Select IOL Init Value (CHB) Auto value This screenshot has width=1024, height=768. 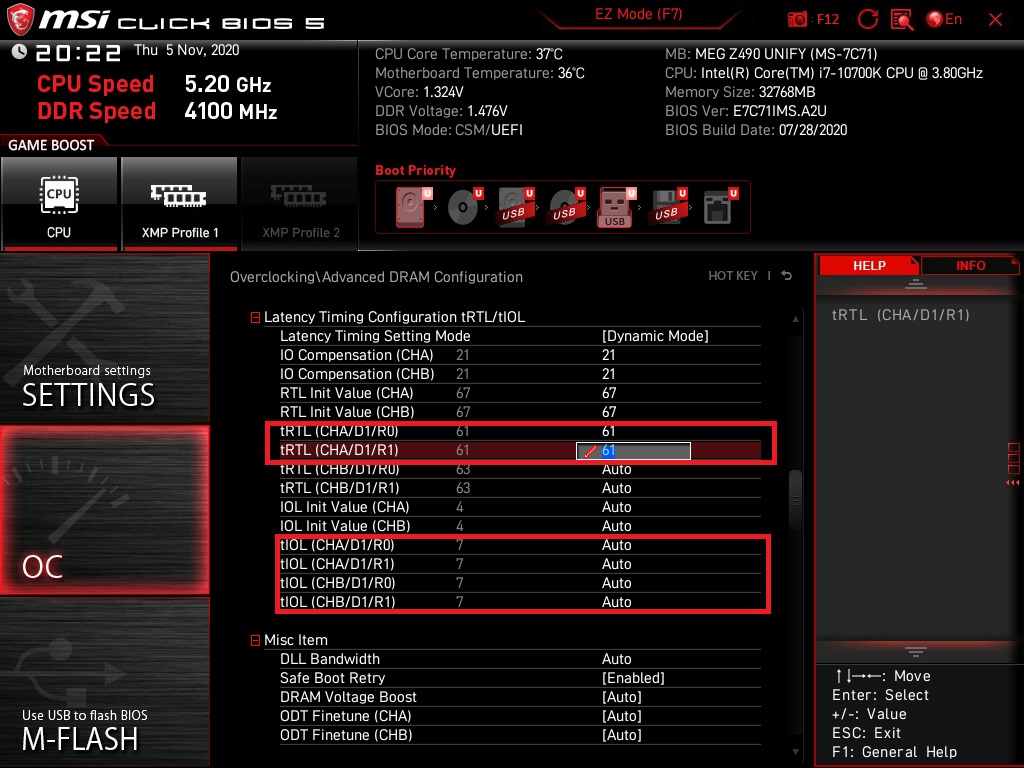616,526
